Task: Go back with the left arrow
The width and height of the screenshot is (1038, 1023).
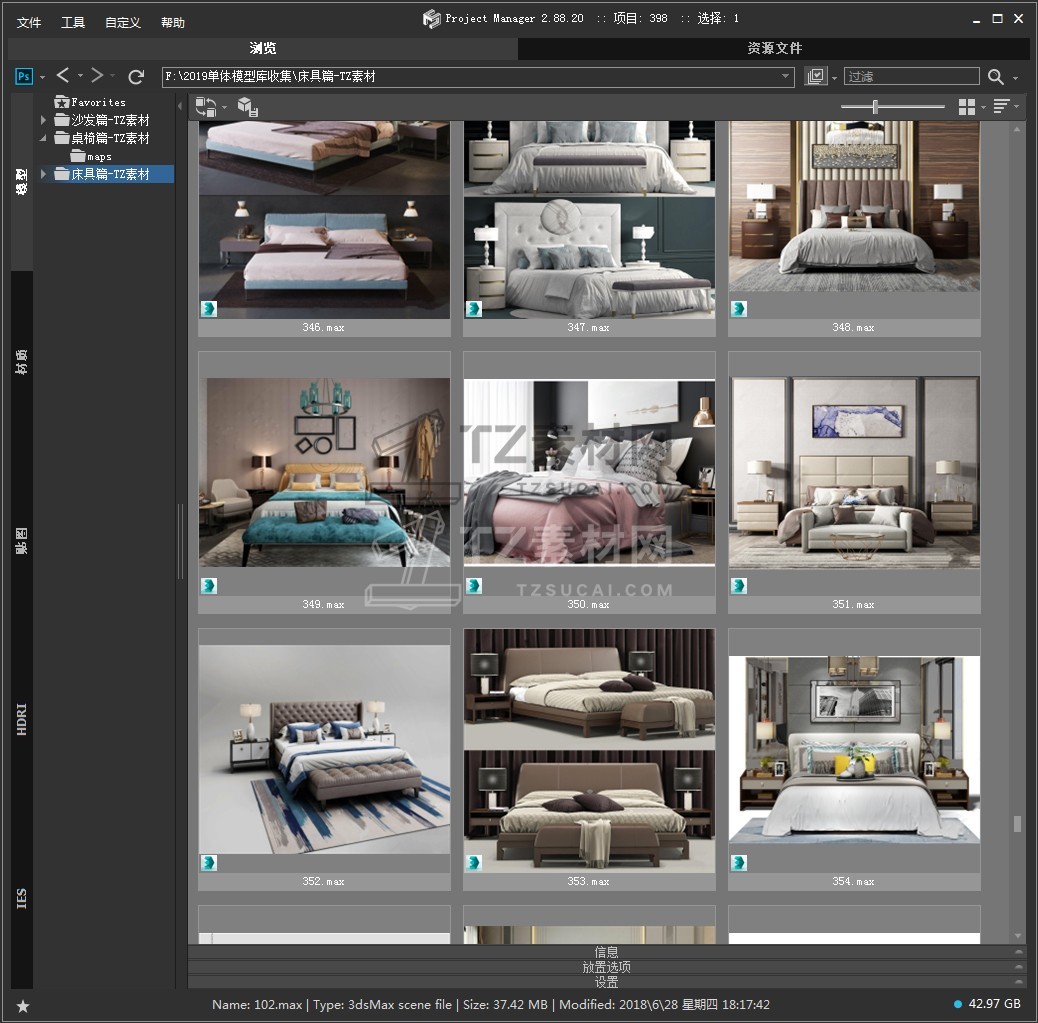Action: tap(63, 76)
